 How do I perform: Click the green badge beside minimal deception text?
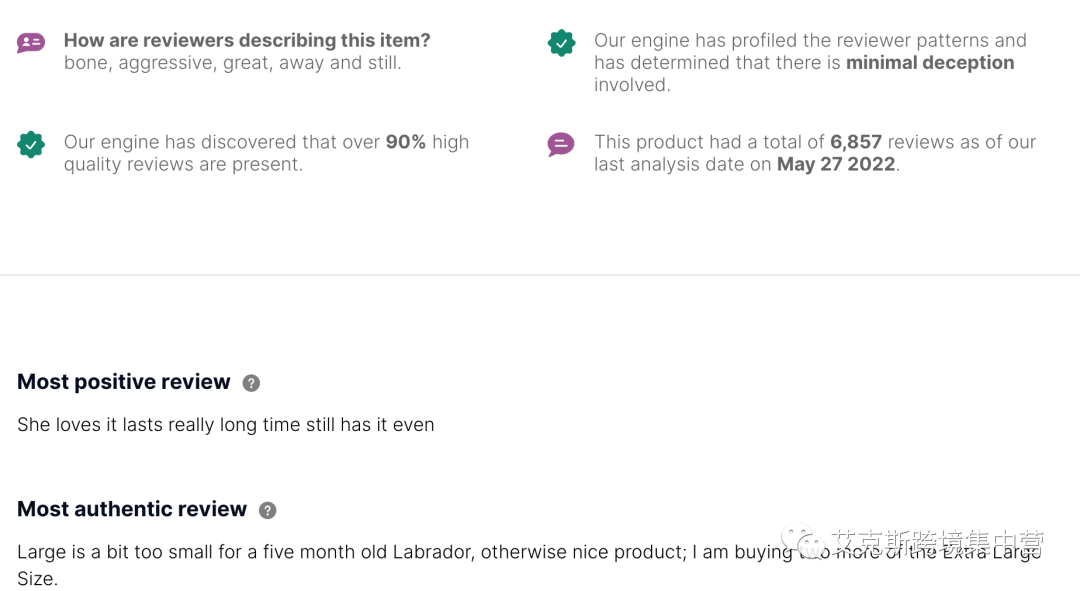(x=561, y=43)
